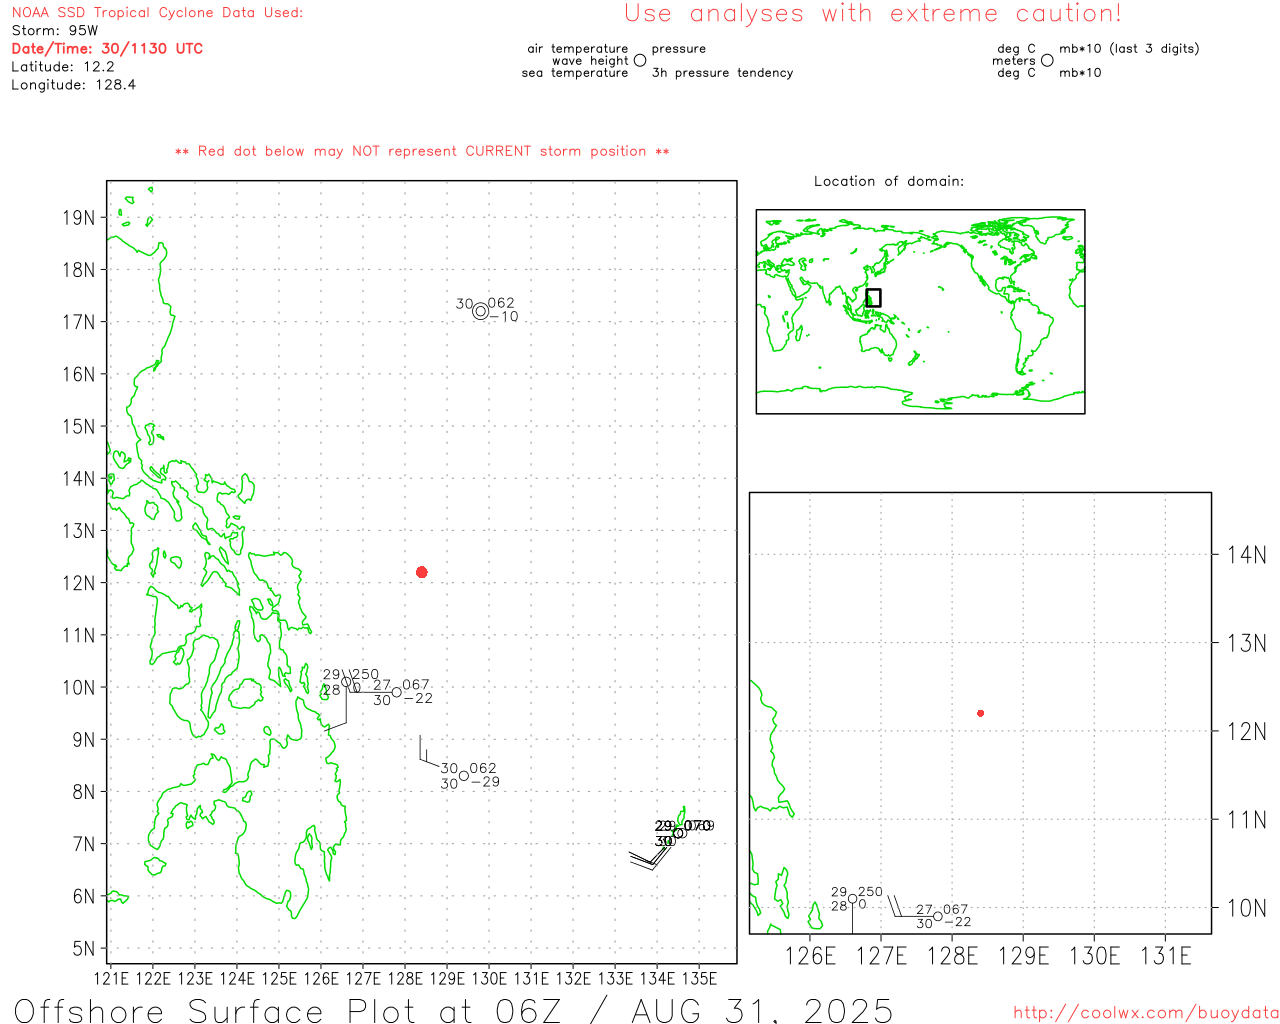Click the '15N' label on main map axis

click(x=79, y=427)
